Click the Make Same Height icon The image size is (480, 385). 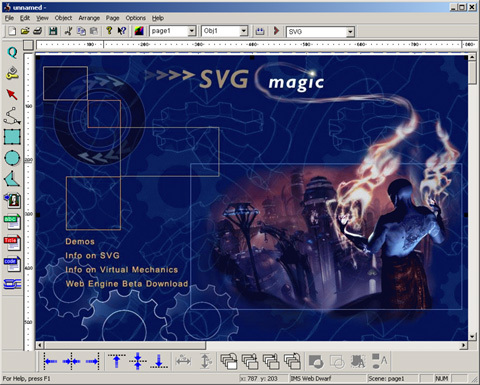point(206,361)
